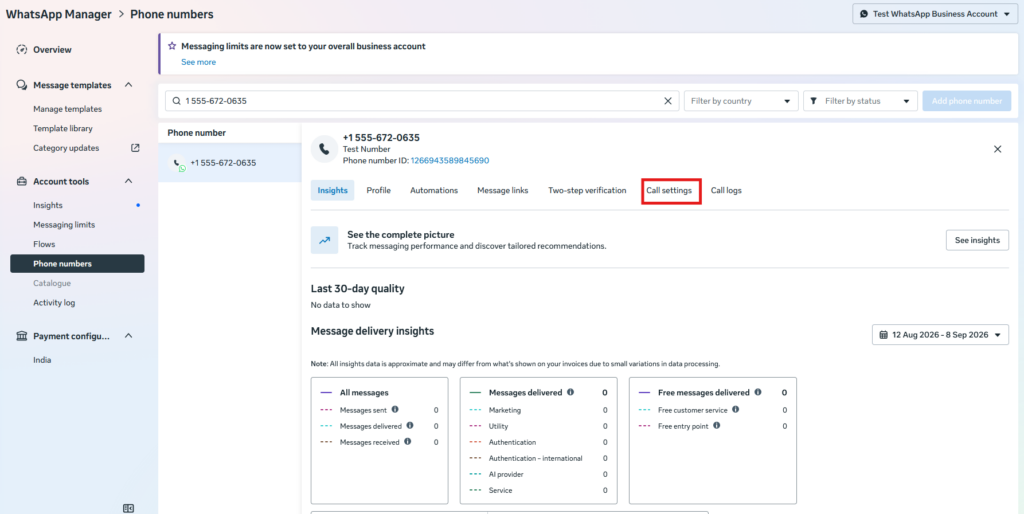Click the Utility legend entry

pyautogui.click(x=498, y=426)
